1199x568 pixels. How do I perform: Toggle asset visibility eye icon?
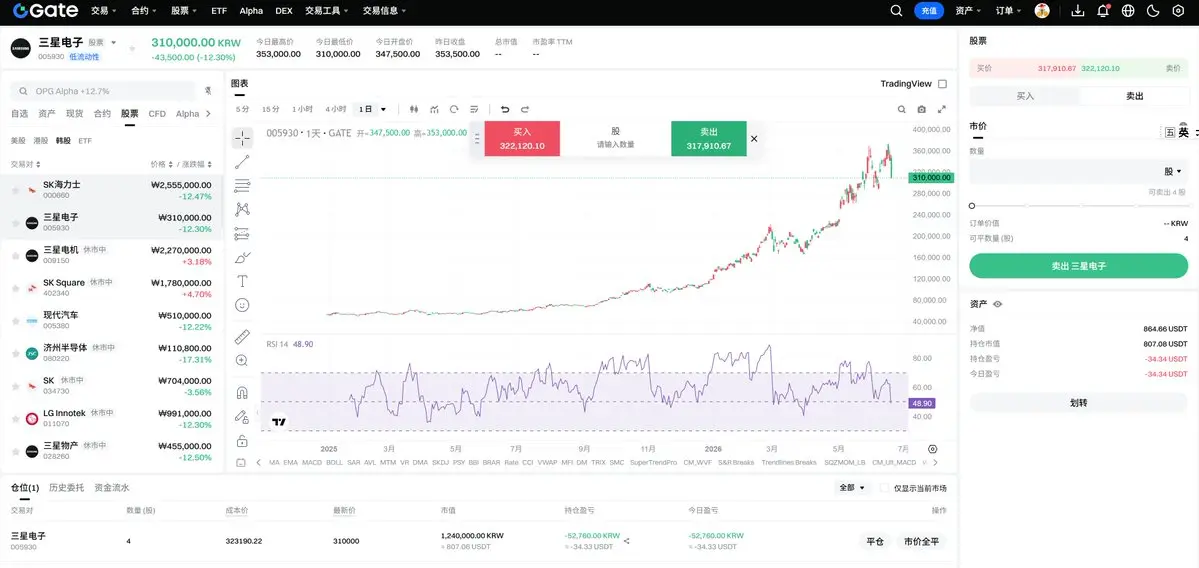[997, 304]
